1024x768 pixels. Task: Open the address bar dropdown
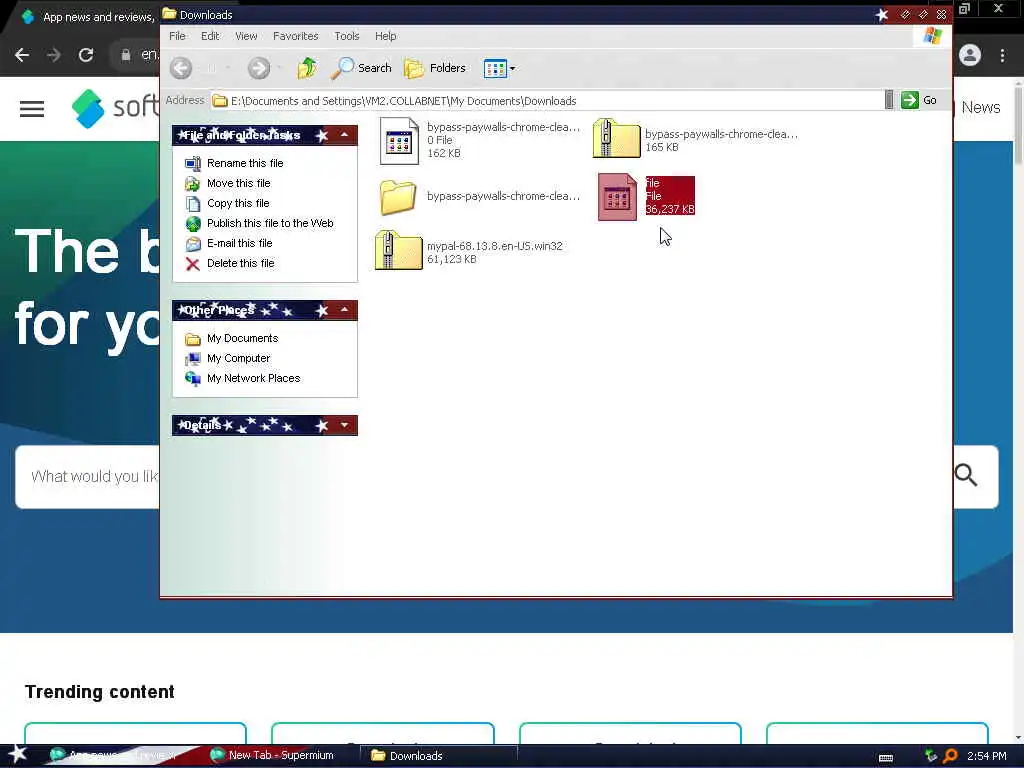(889, 100)
